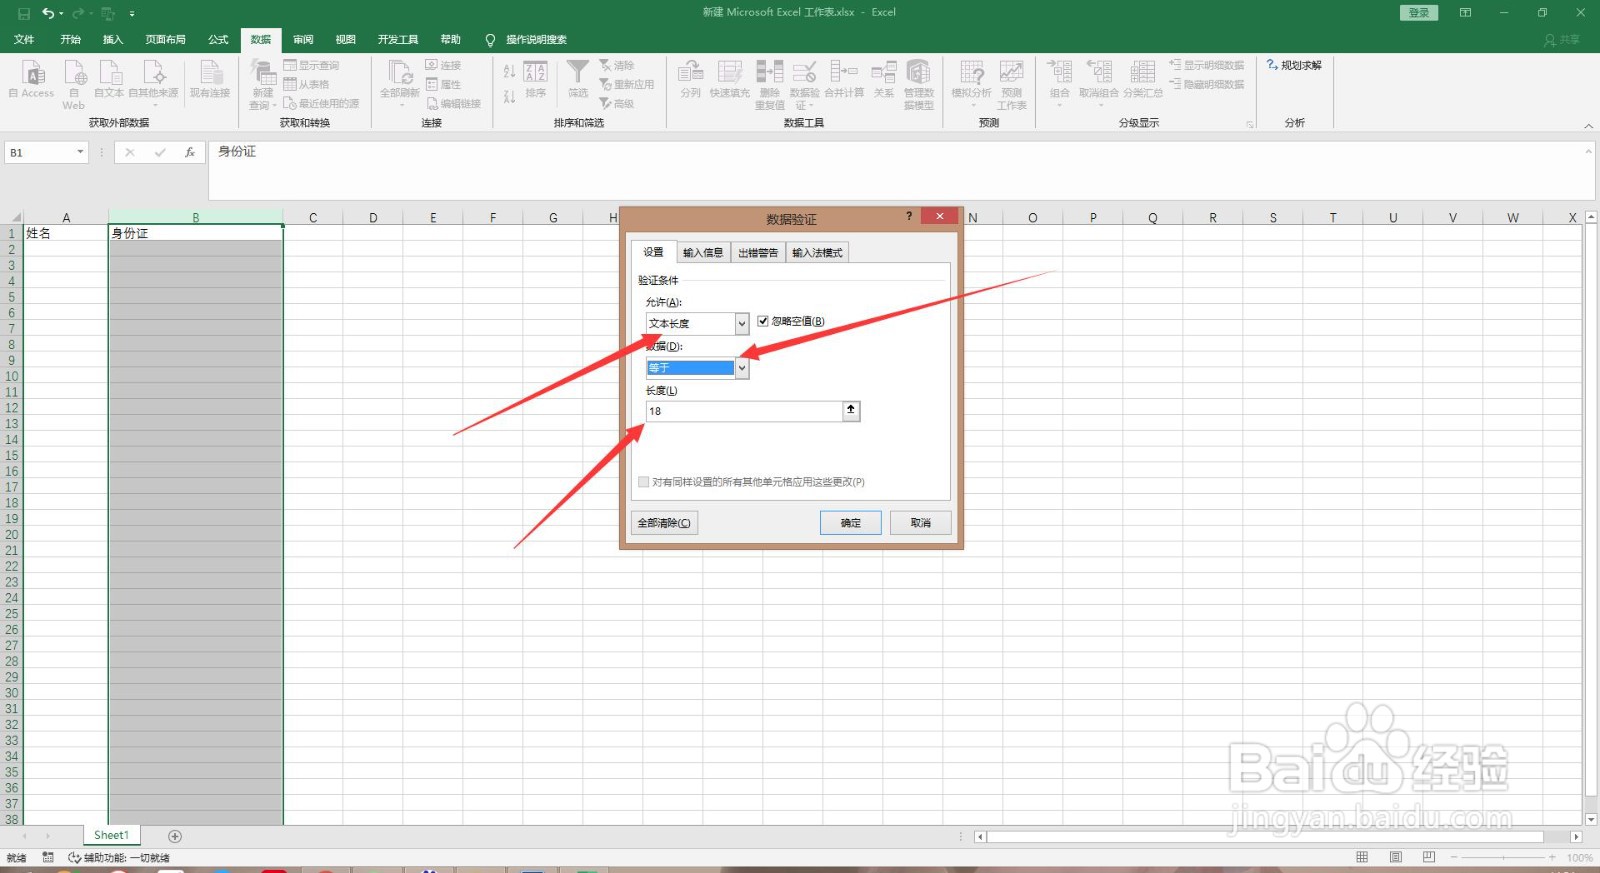The height and width of the screenshot is (873, 1600).
Task: Expand the 全部刷新 dropdown
Action: pos(400,106)
